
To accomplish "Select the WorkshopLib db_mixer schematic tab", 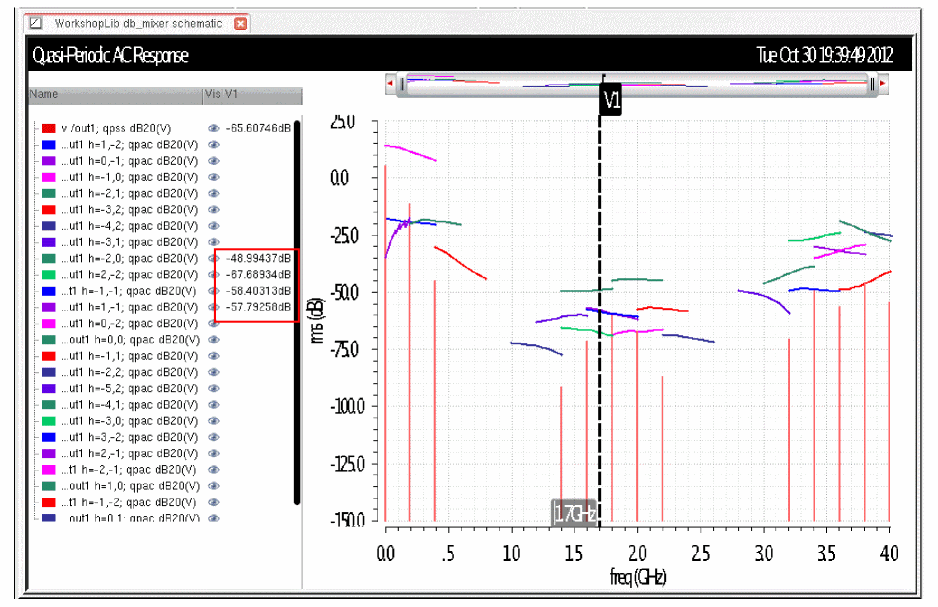I will [x=138, y=23].
